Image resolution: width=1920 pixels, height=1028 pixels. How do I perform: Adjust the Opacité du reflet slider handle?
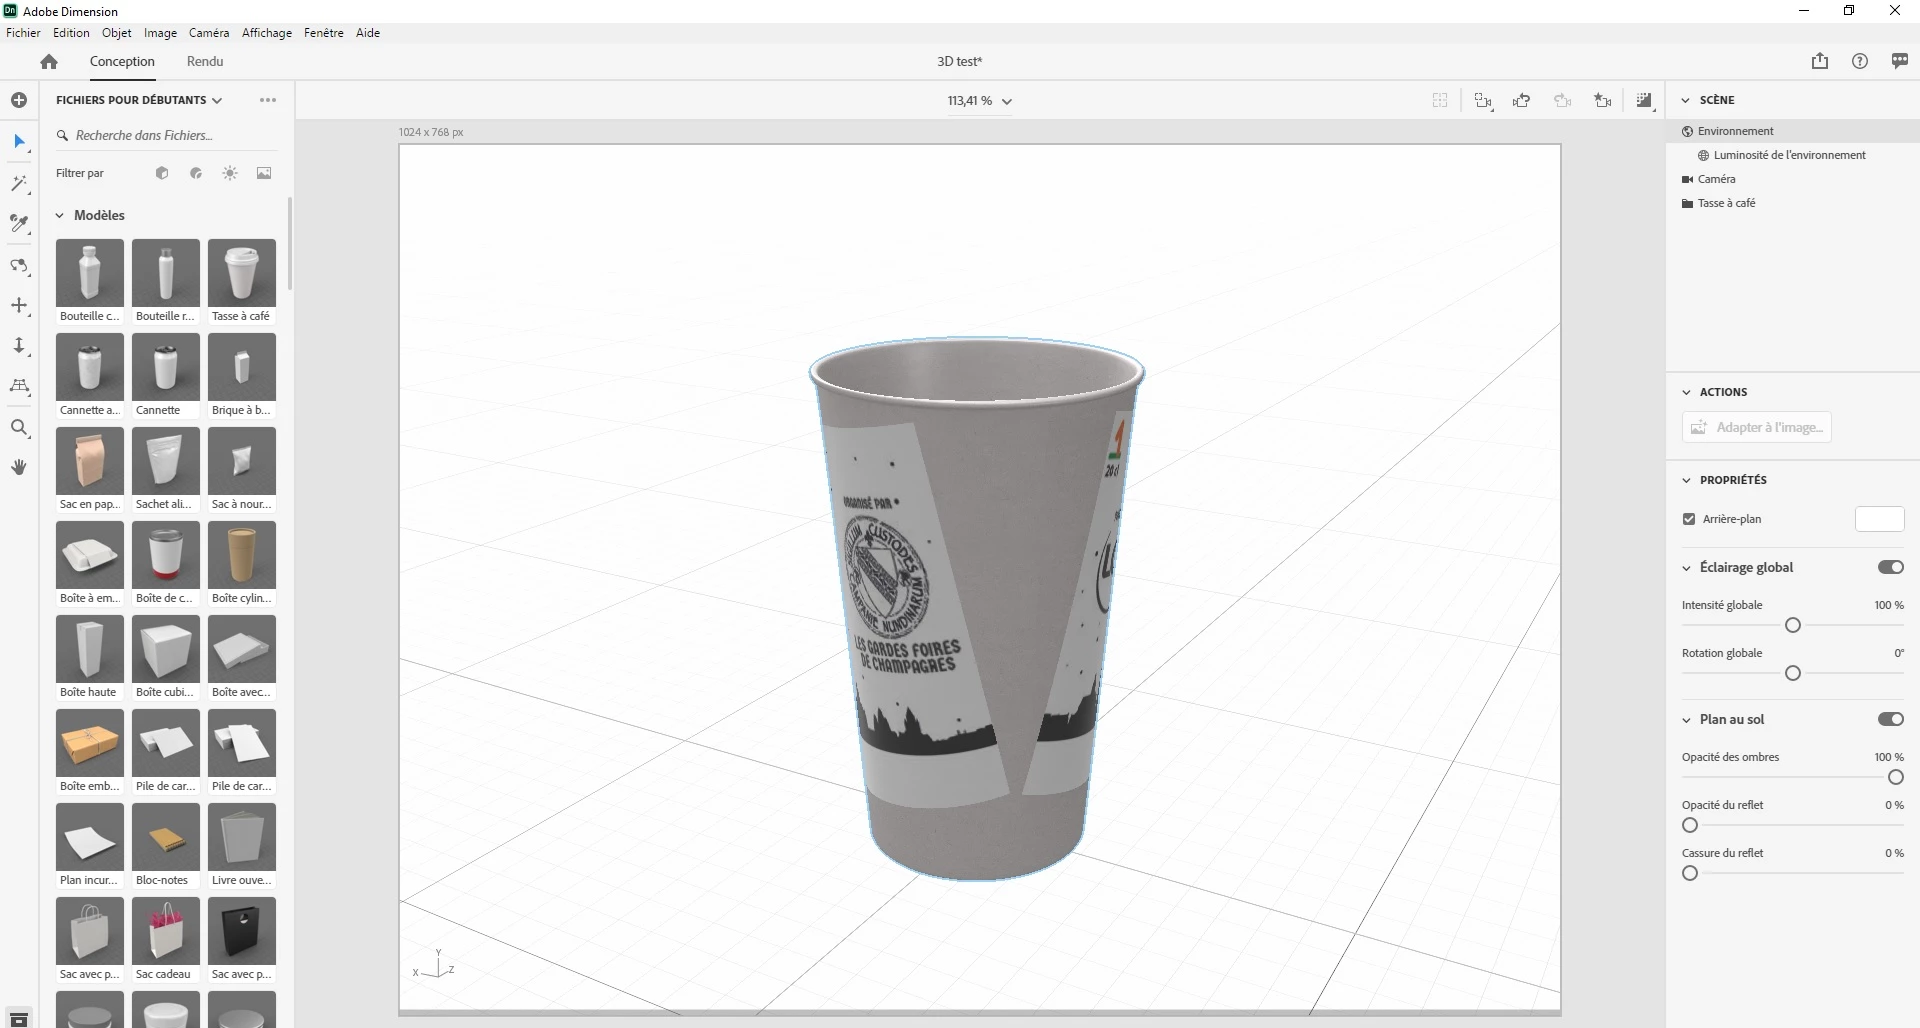1690,825
